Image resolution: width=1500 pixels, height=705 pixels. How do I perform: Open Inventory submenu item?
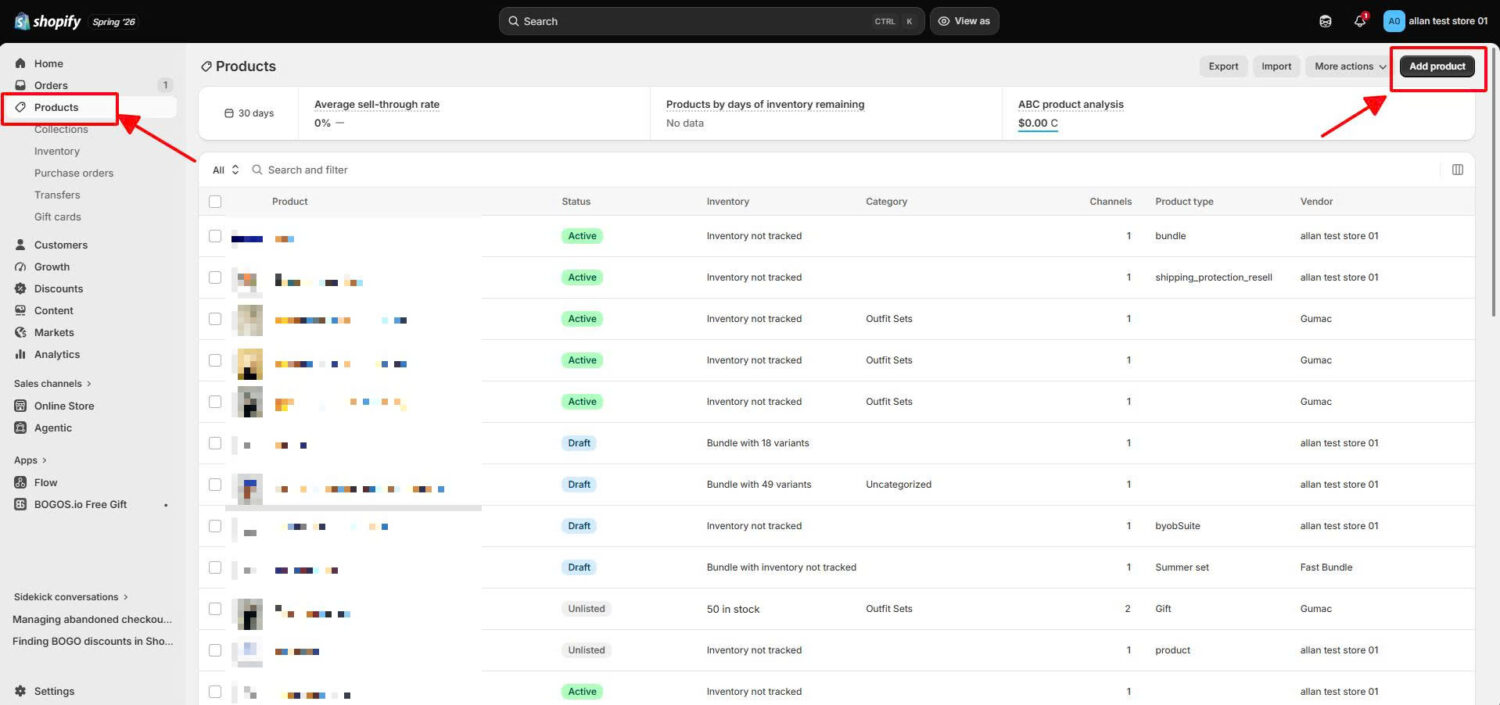pos(57,151)
